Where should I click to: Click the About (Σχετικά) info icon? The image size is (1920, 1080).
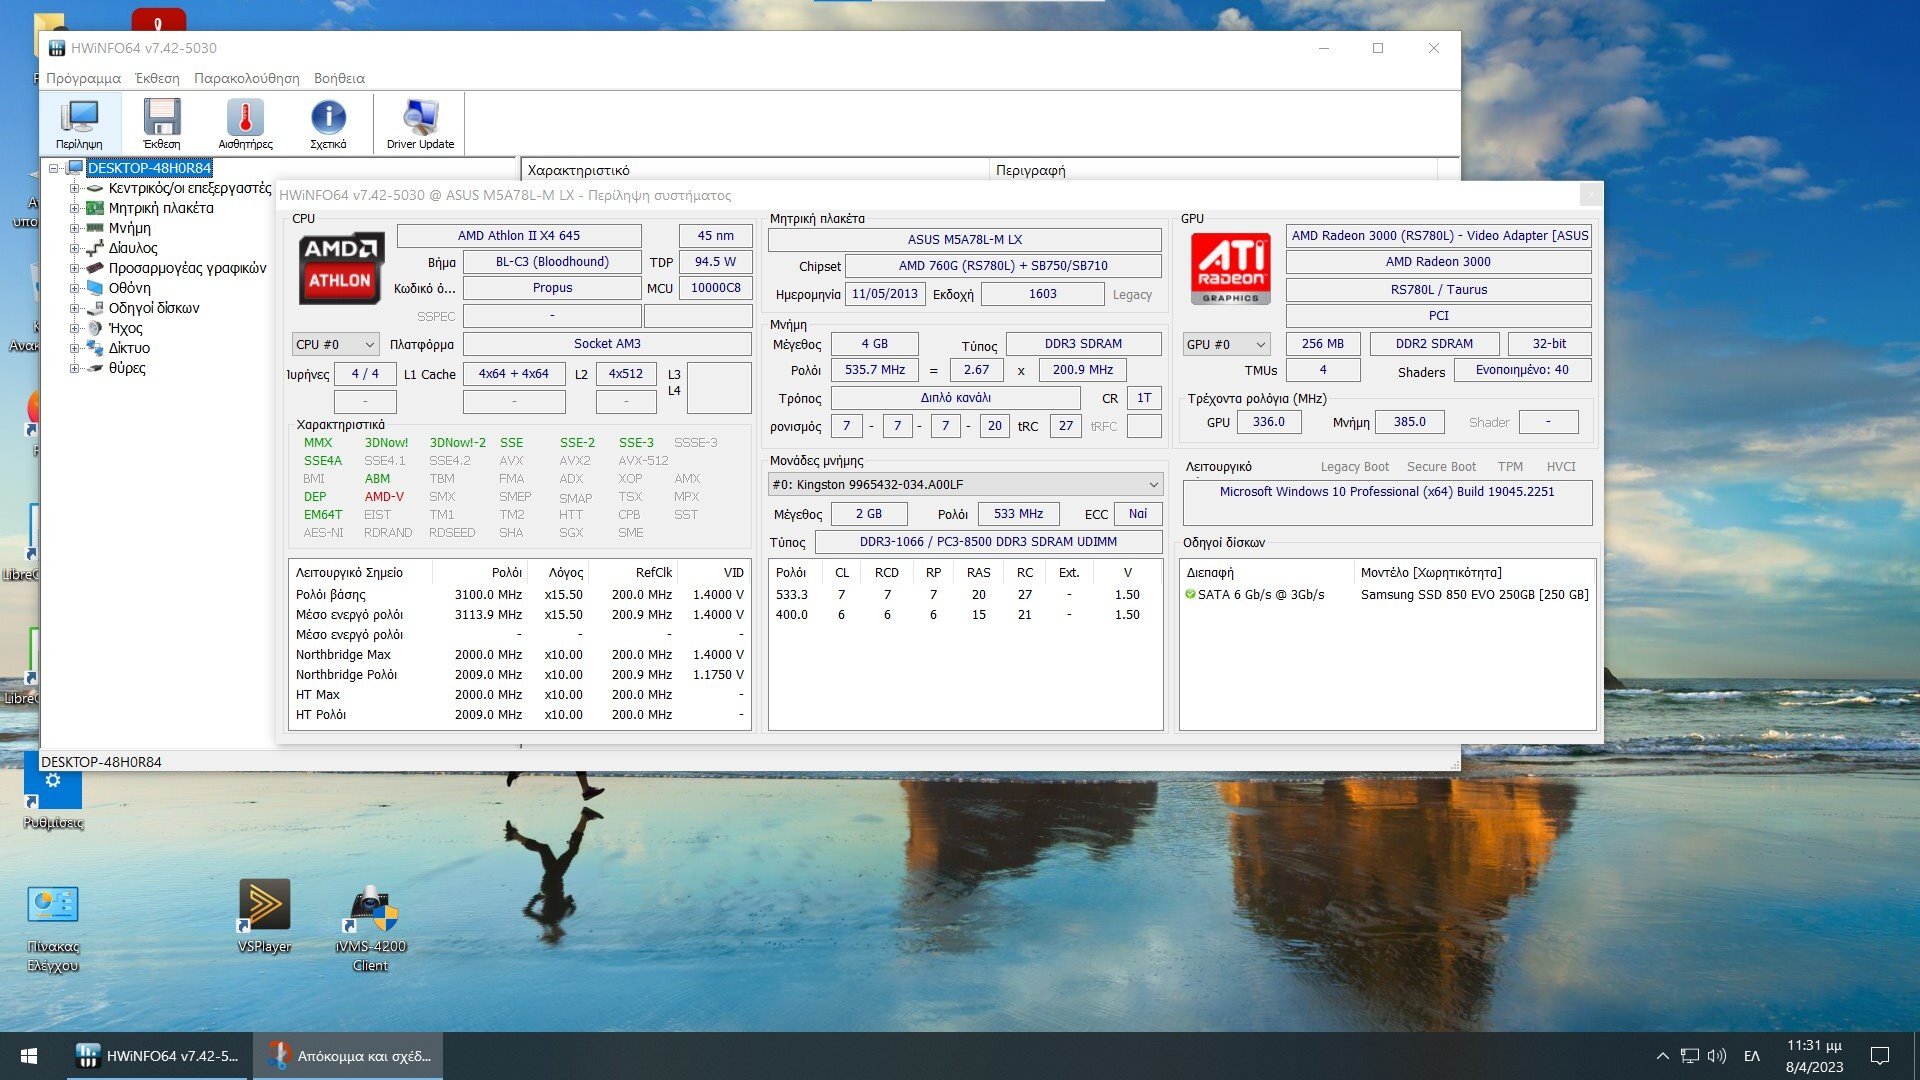(328, 123)
